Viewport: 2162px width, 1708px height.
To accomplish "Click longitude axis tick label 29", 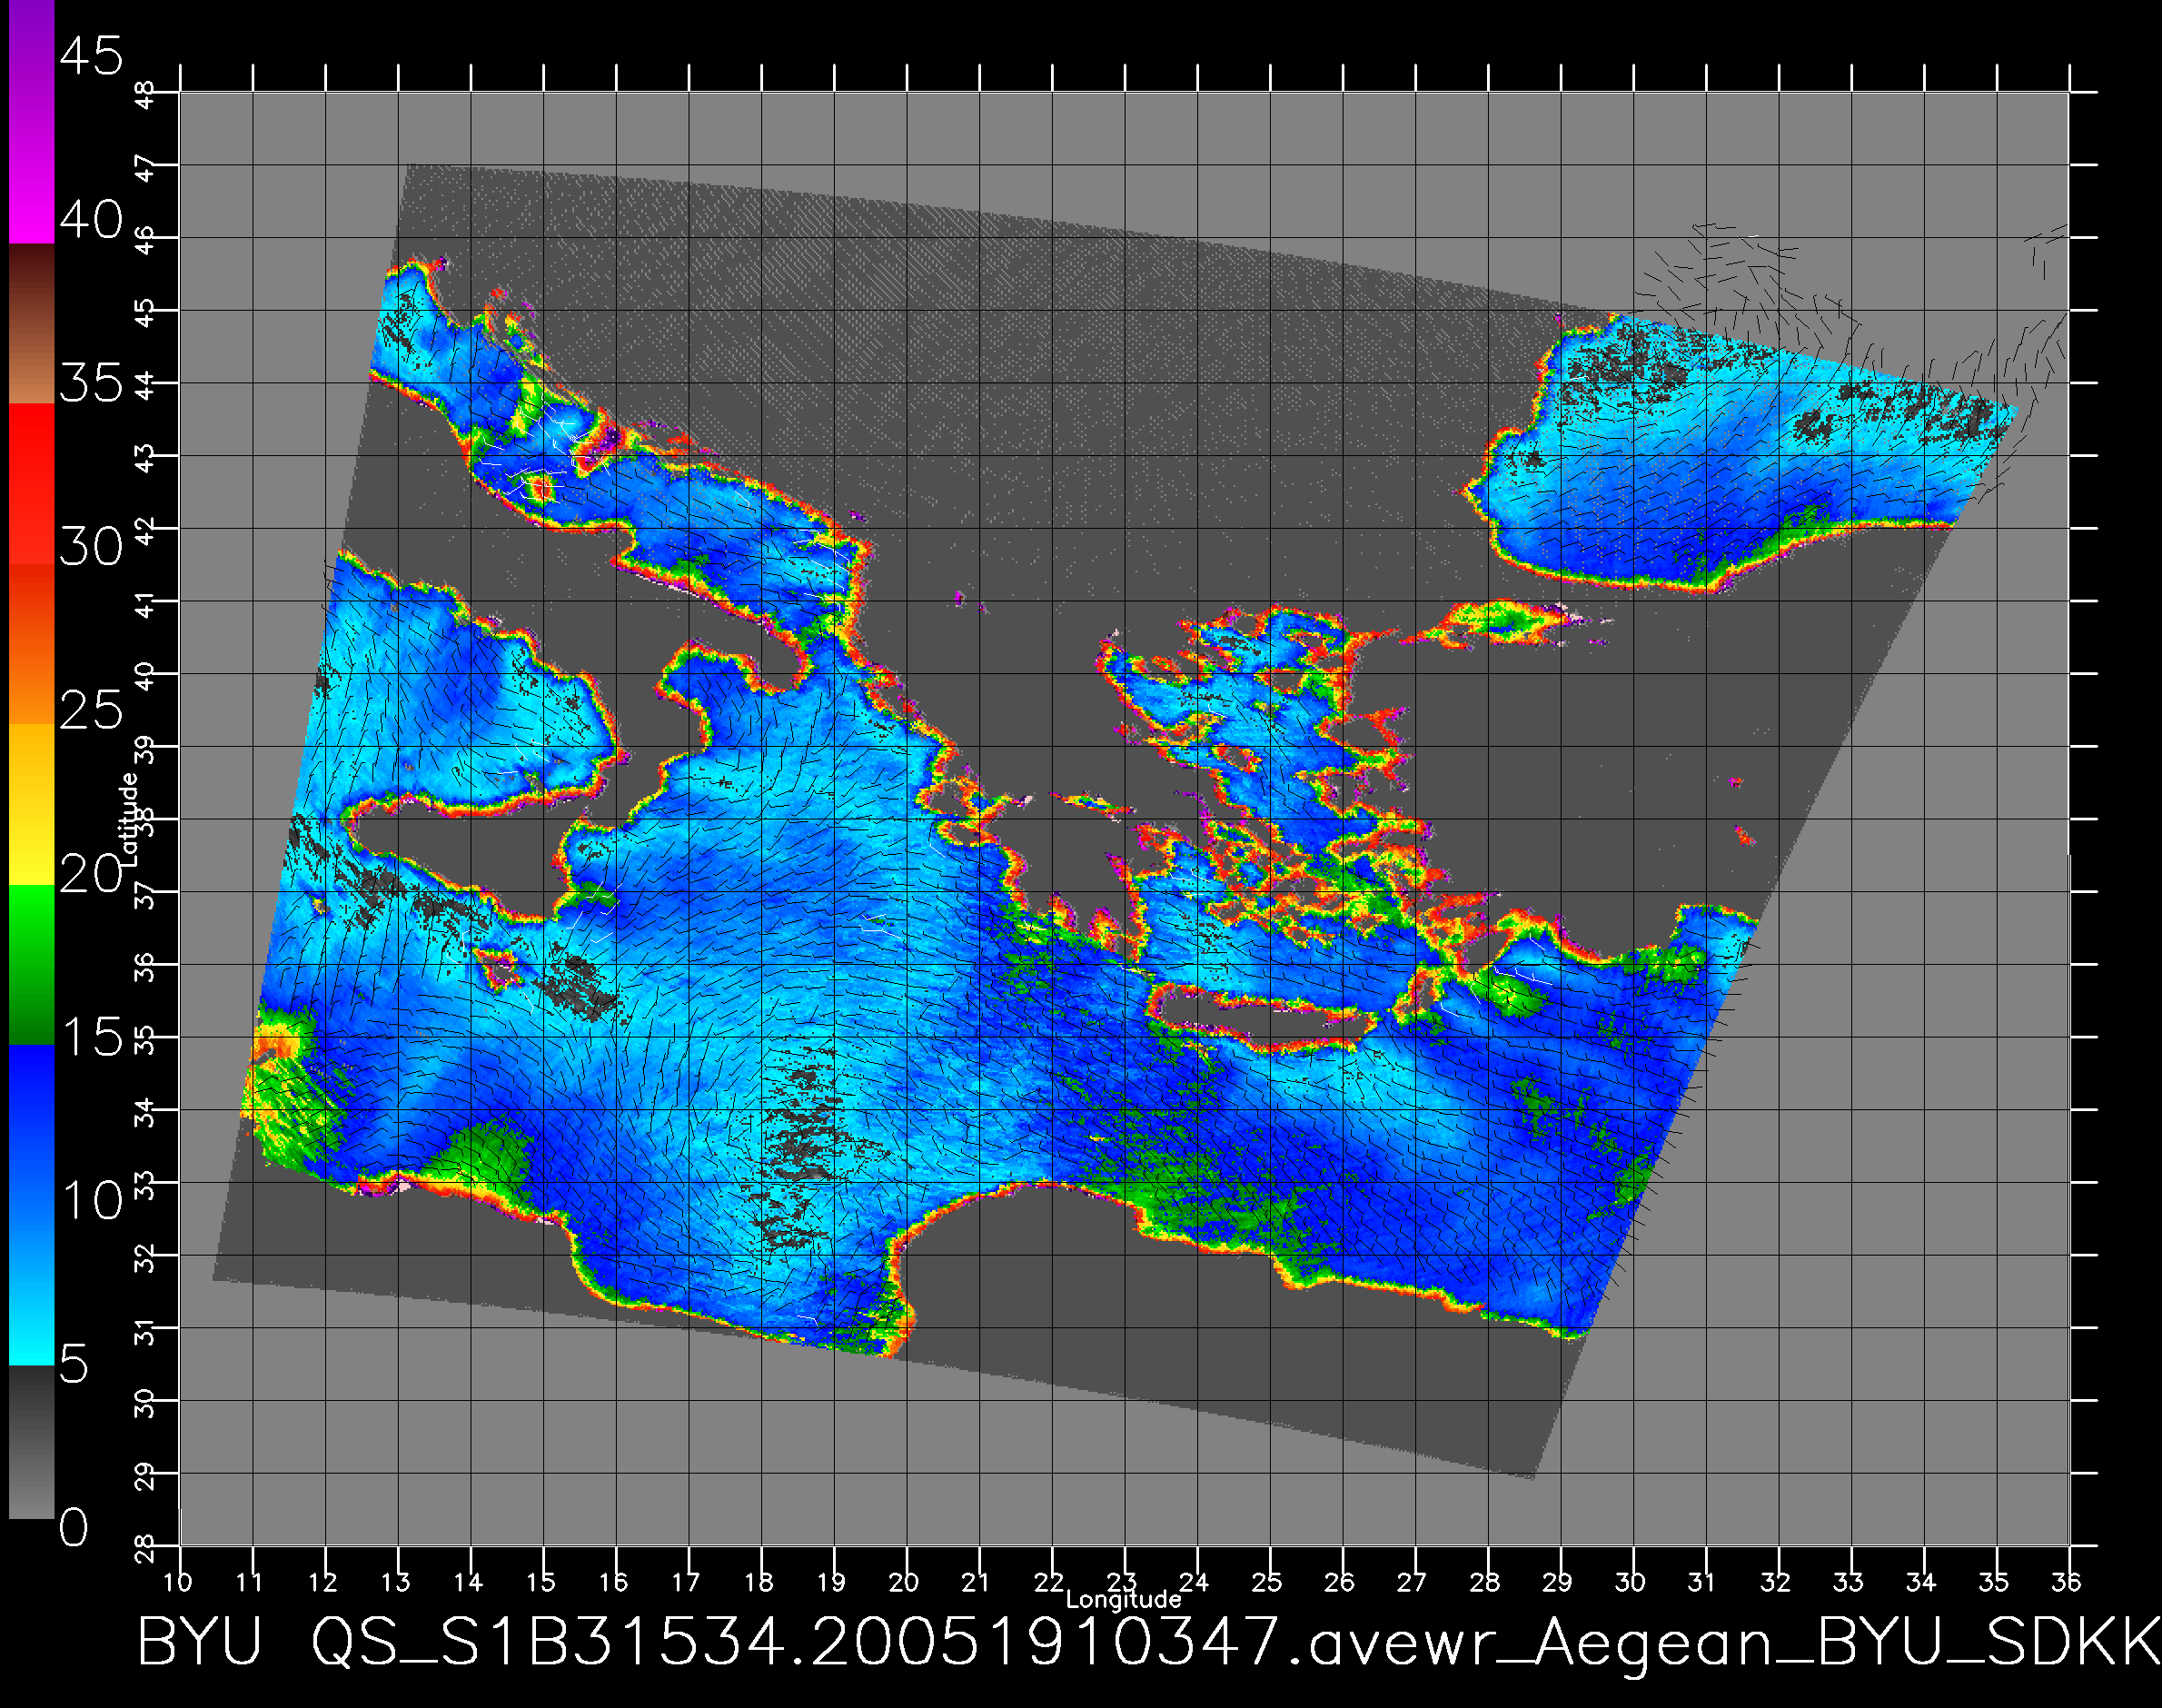I will coord(1558,1581).
